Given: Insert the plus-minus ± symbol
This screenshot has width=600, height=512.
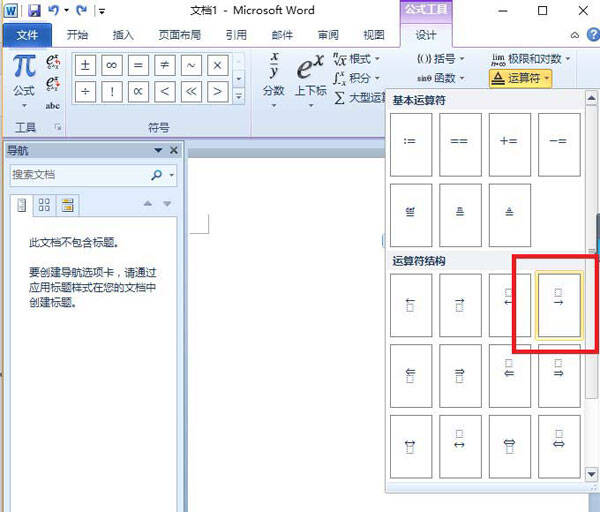Looking at the screenshot, I should tap(85, 65).
